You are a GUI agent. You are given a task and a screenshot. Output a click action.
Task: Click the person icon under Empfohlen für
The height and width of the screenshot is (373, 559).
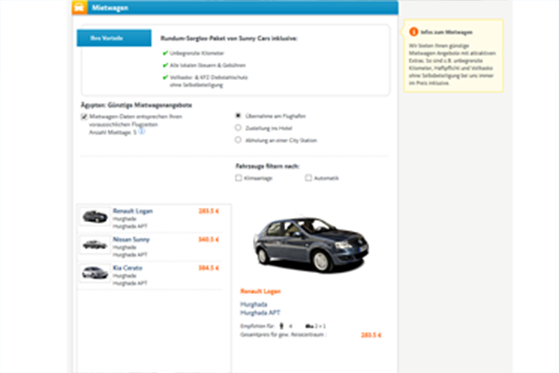[x=281, y=326]
